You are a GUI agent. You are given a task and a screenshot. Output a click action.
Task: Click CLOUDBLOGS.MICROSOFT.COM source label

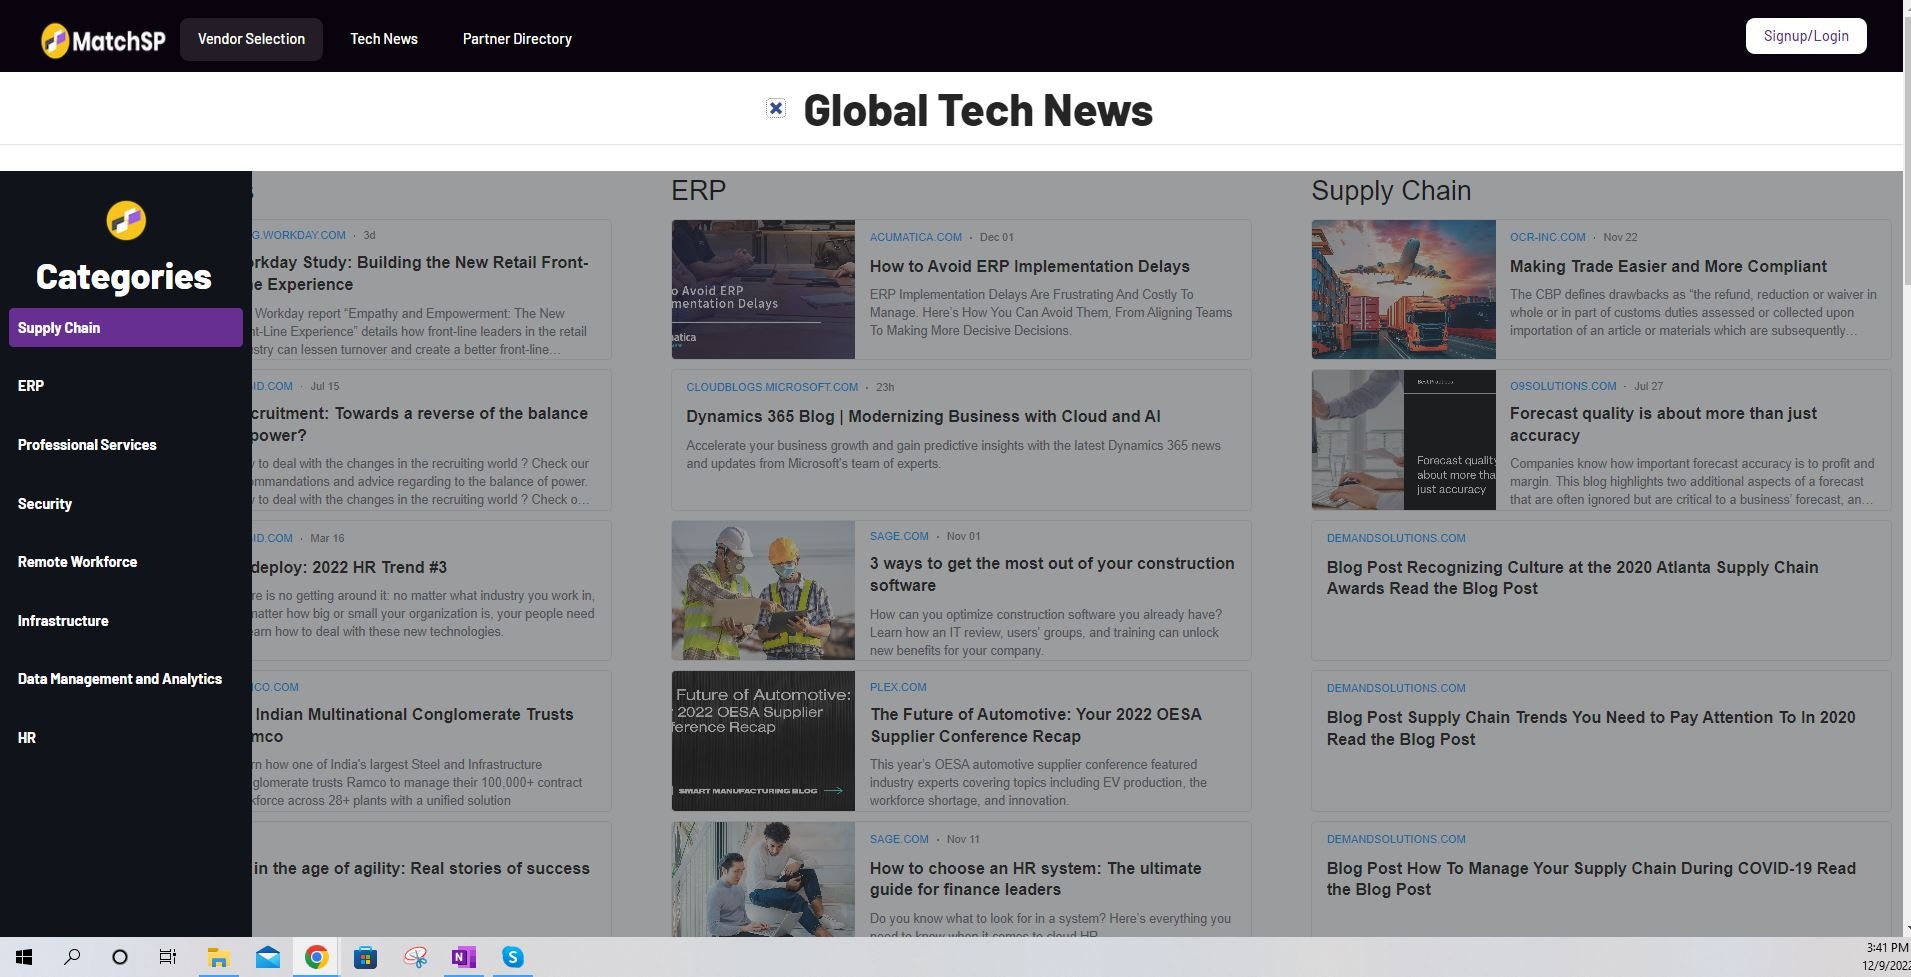[x=772, y=387]
